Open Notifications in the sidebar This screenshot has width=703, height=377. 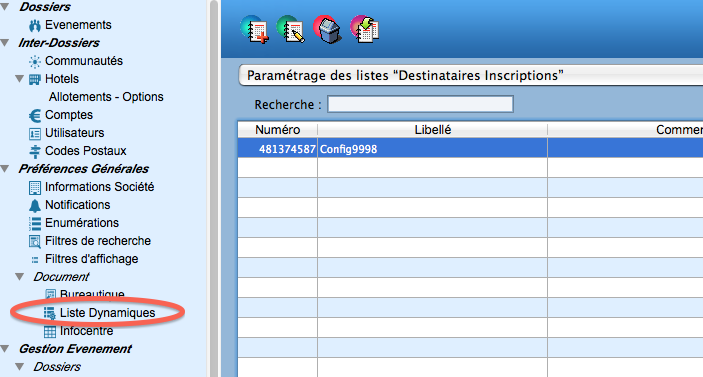[x=78, y=205]
